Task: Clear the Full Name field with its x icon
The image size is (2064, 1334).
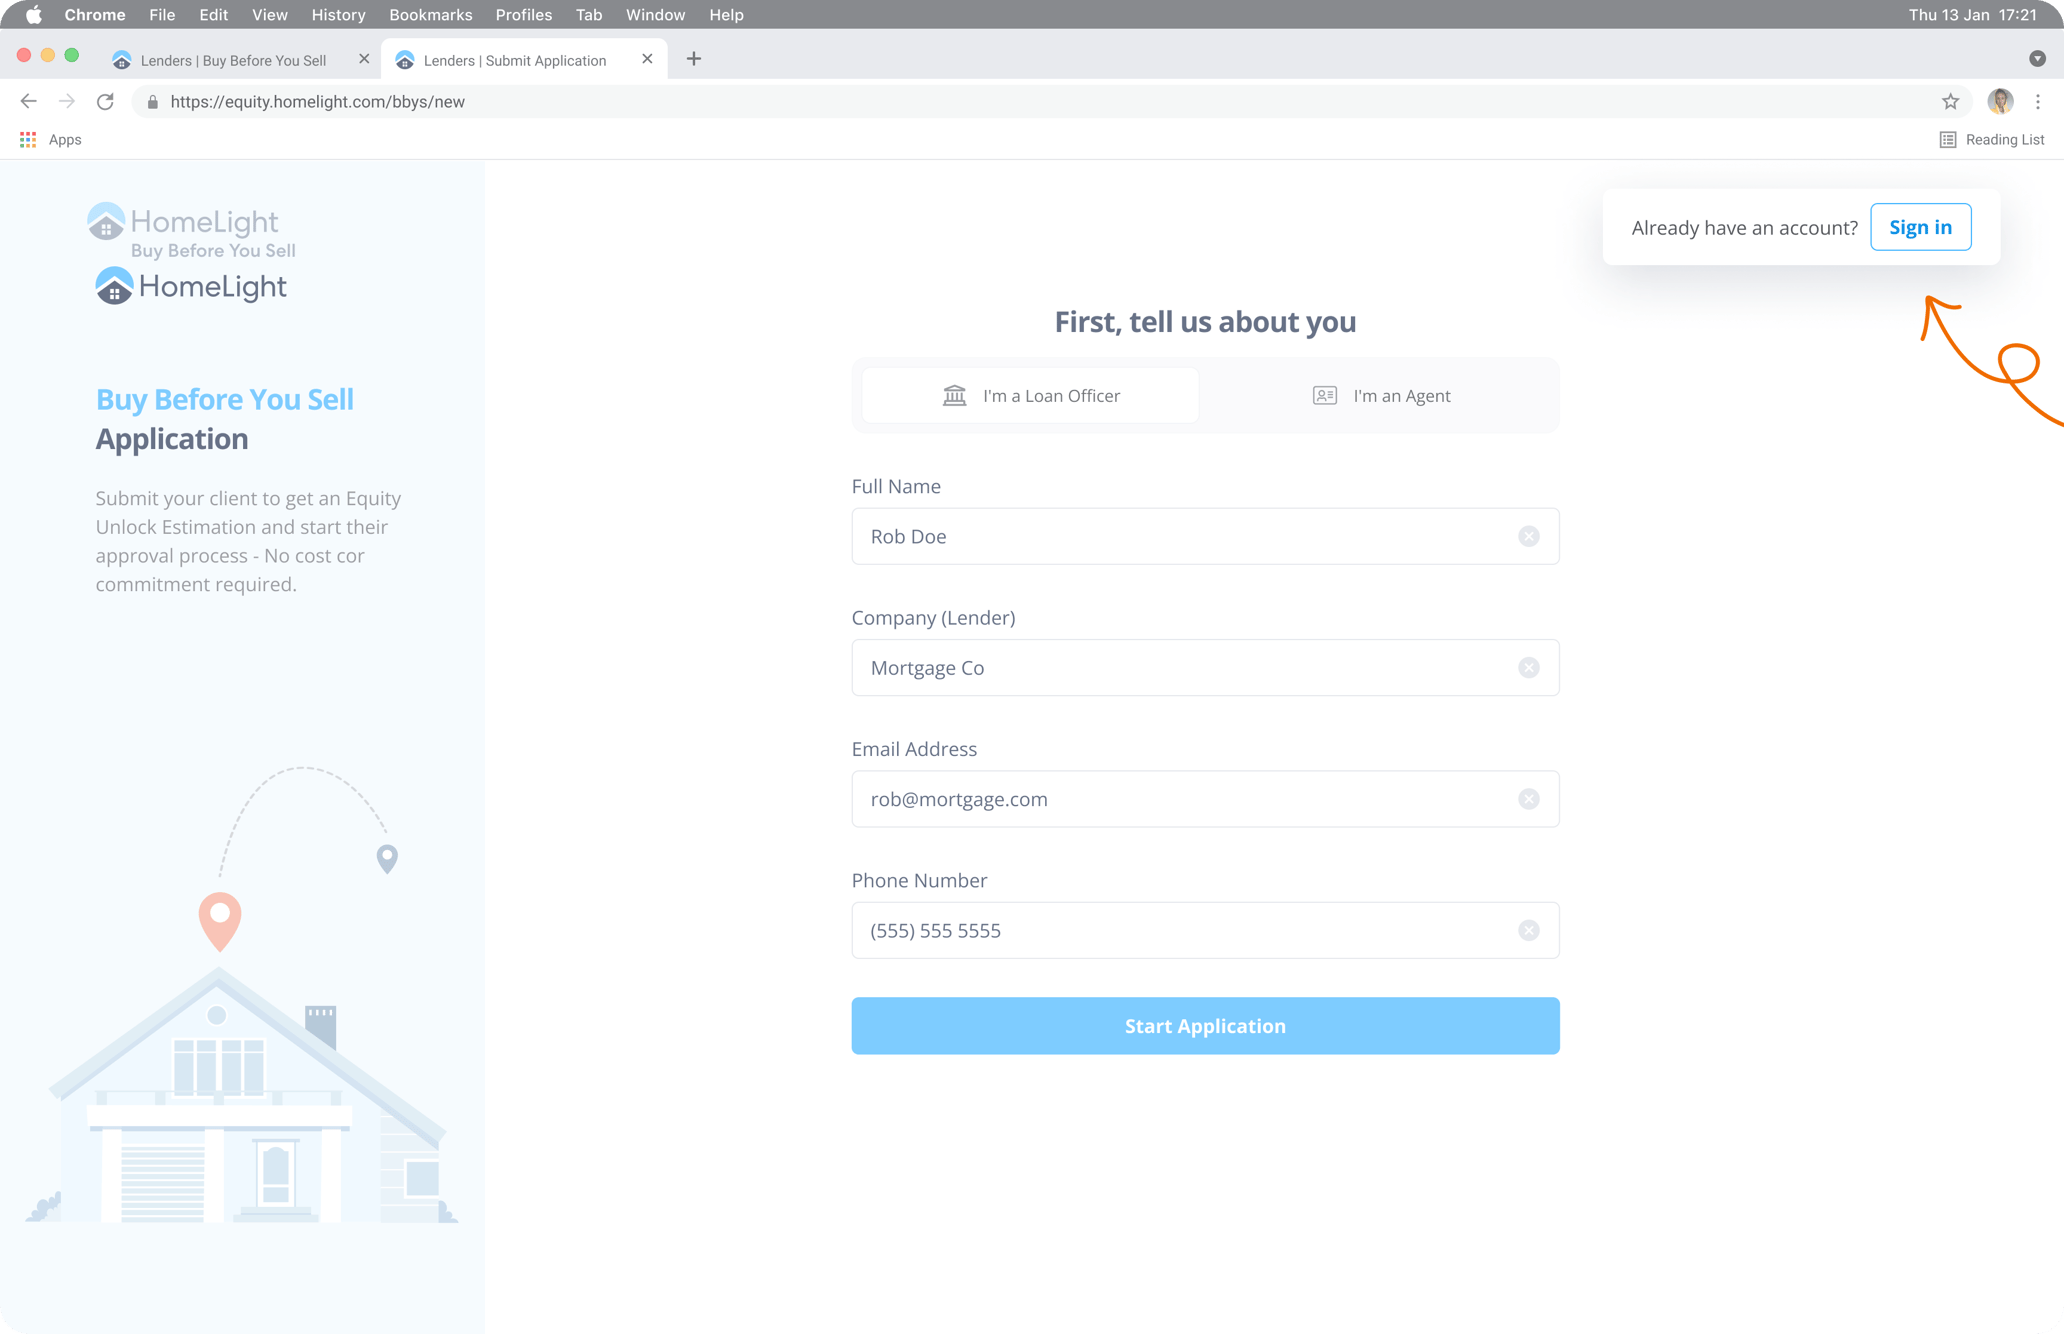Action: coord(1528,536)
